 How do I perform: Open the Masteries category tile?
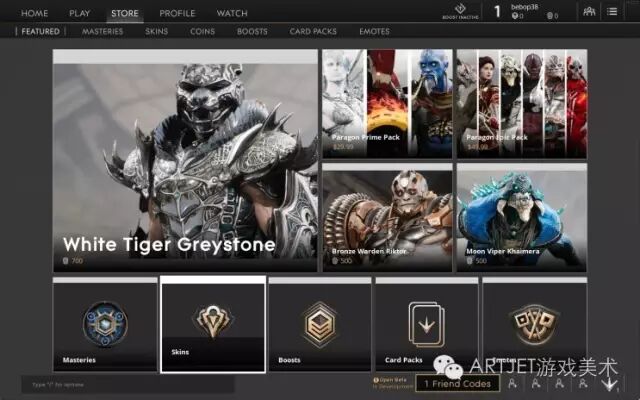tap(105, 324)
